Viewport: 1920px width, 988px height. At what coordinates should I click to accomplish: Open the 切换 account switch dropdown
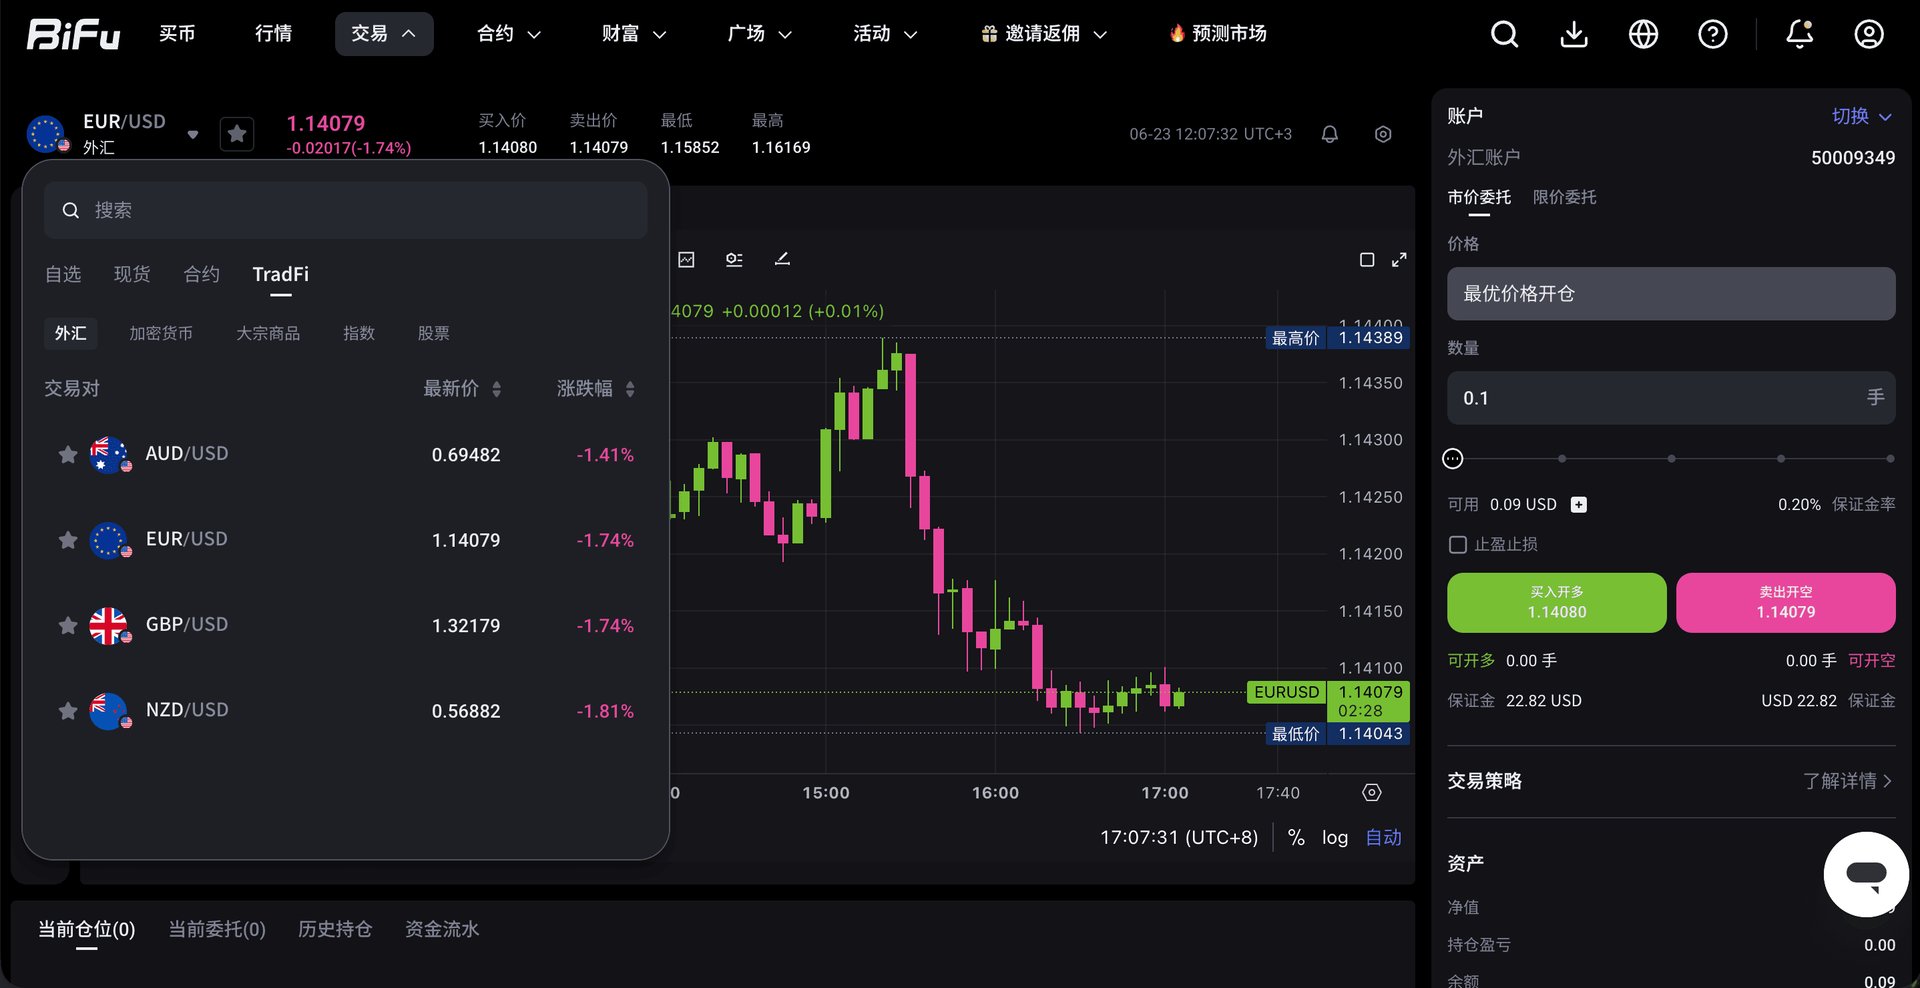coord(1861,116)
